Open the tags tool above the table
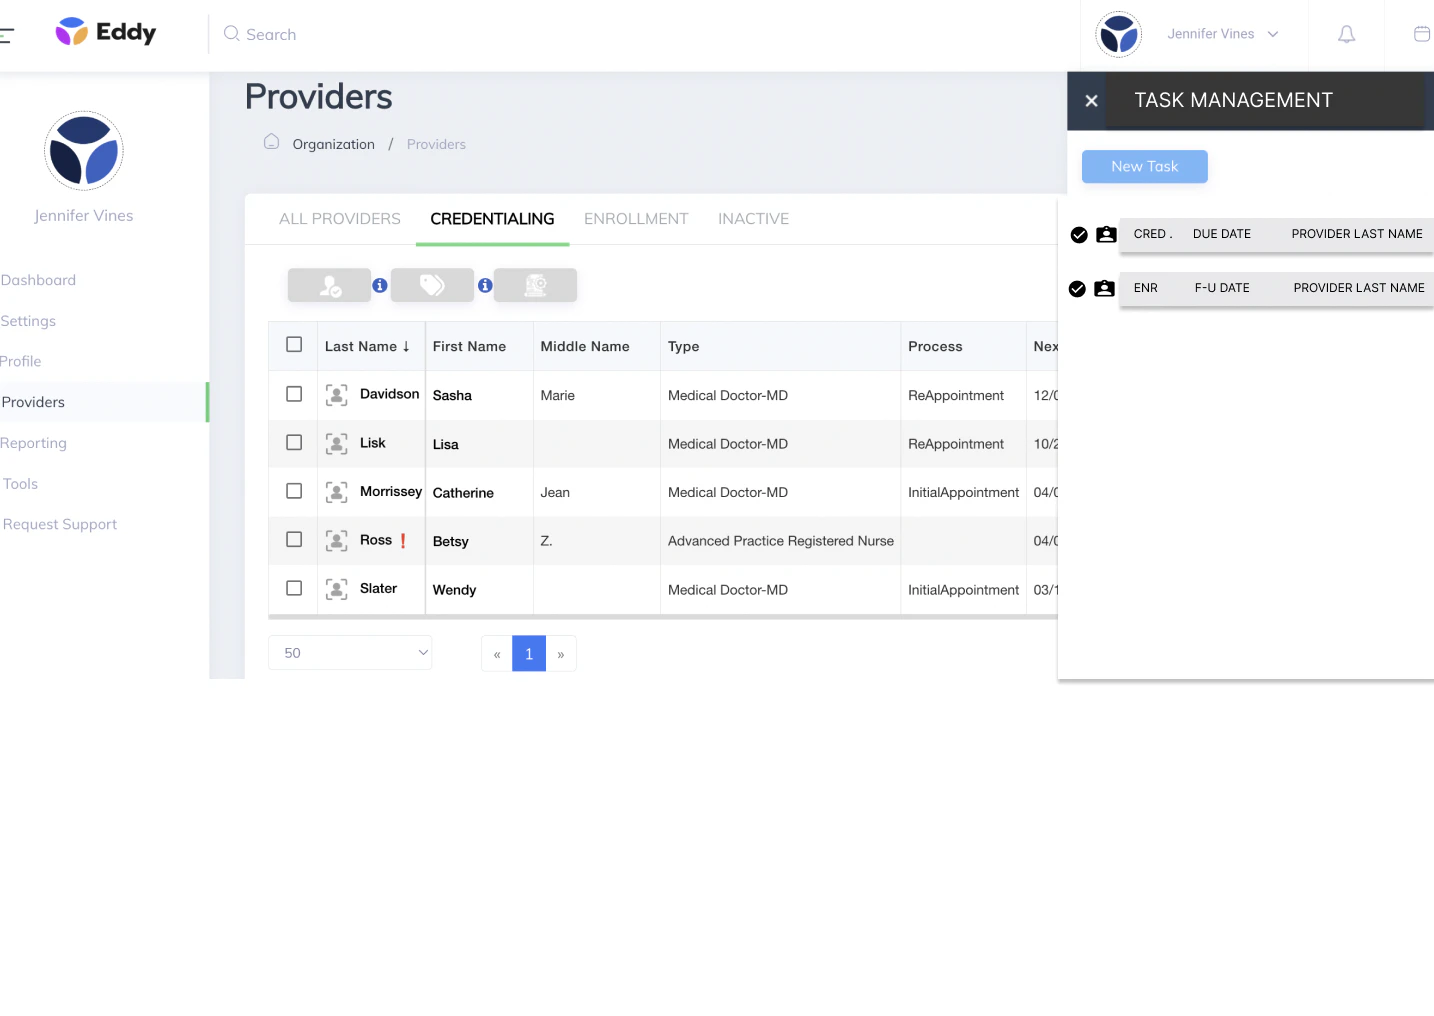 point(432,285)
